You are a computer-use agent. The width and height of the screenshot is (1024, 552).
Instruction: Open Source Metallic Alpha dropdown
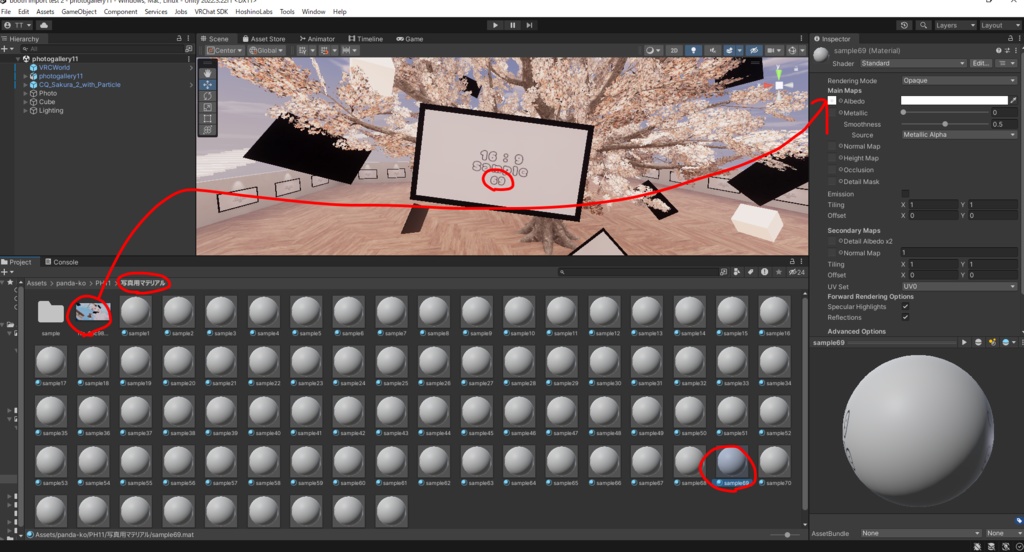click(x=959, y=135)
